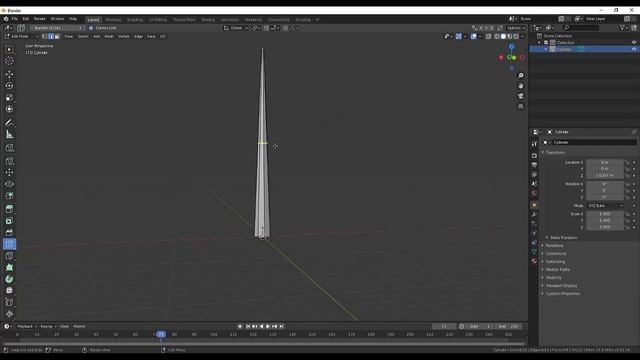Select the Select Box tool
Image resolution: width=640 pixels, height=360 pixels.
[x=9, y=49]
